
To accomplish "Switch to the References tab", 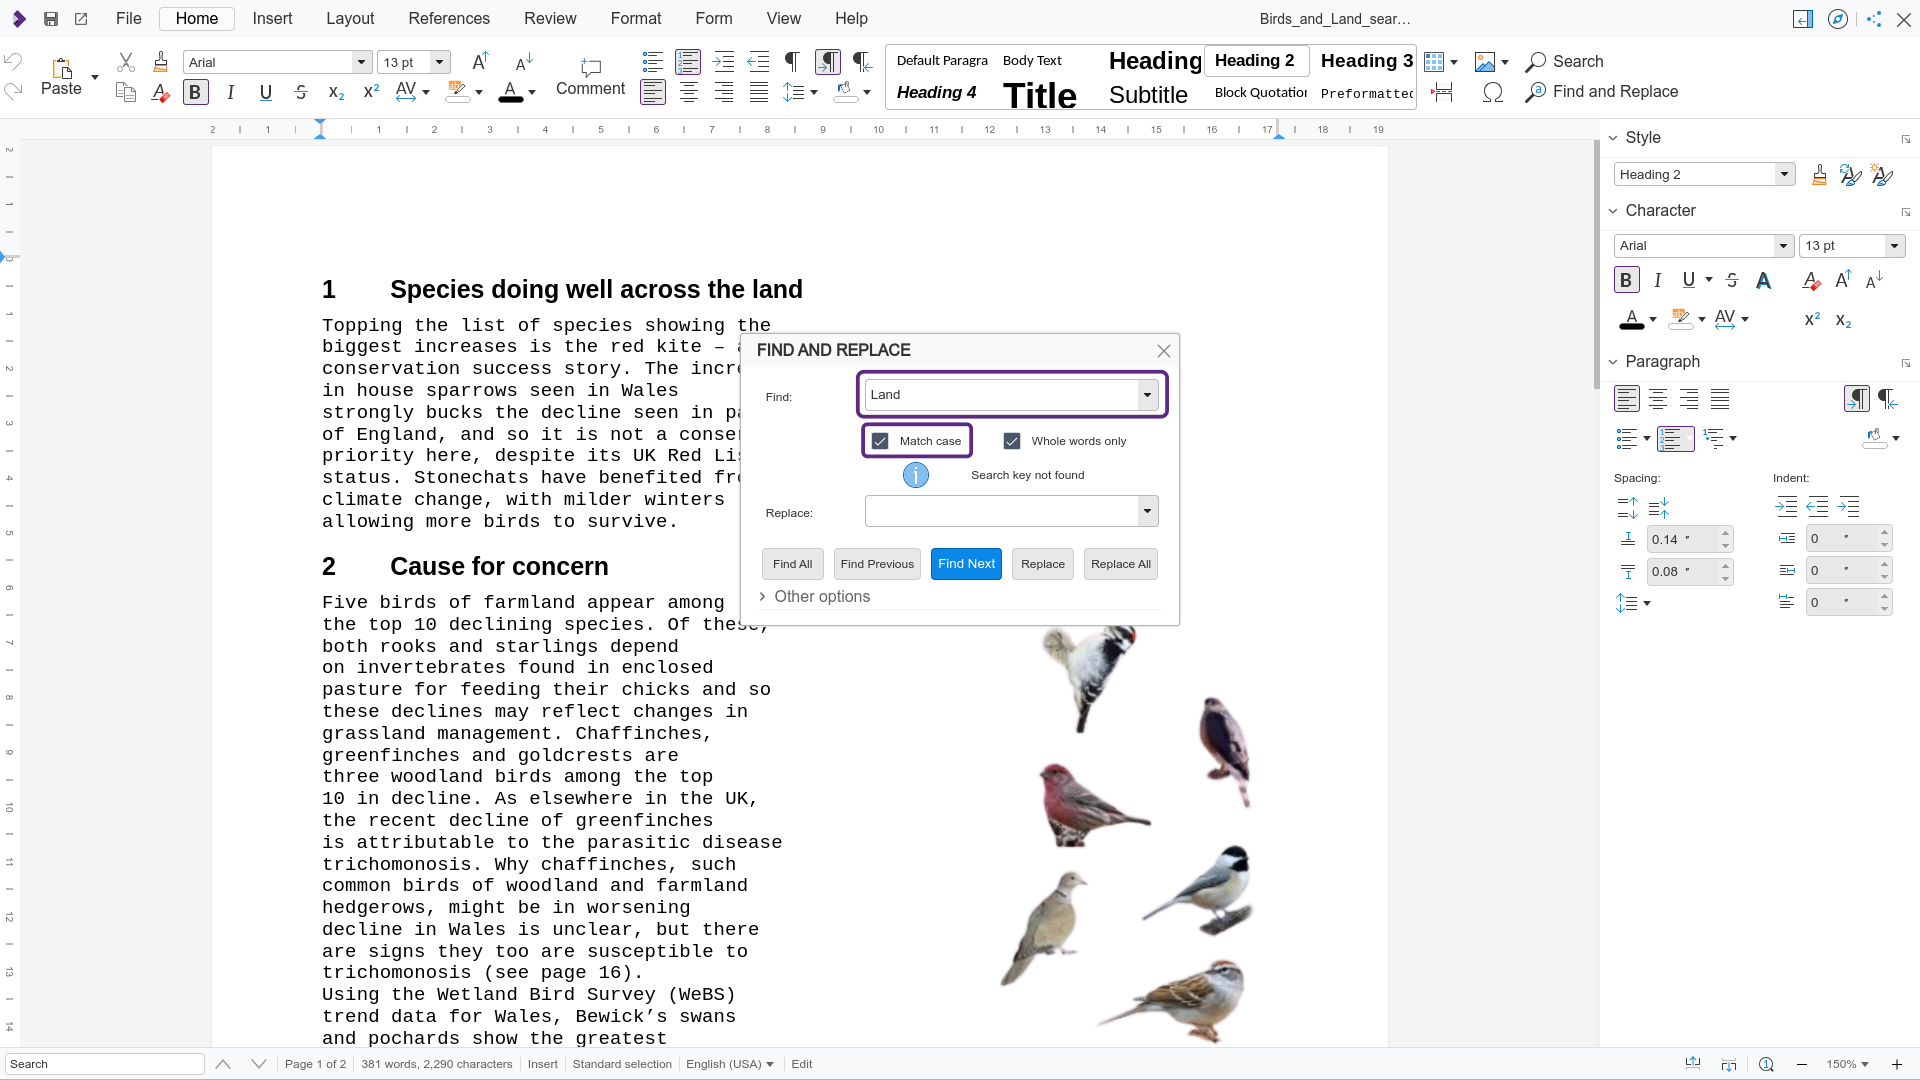I will click(449, 18).
